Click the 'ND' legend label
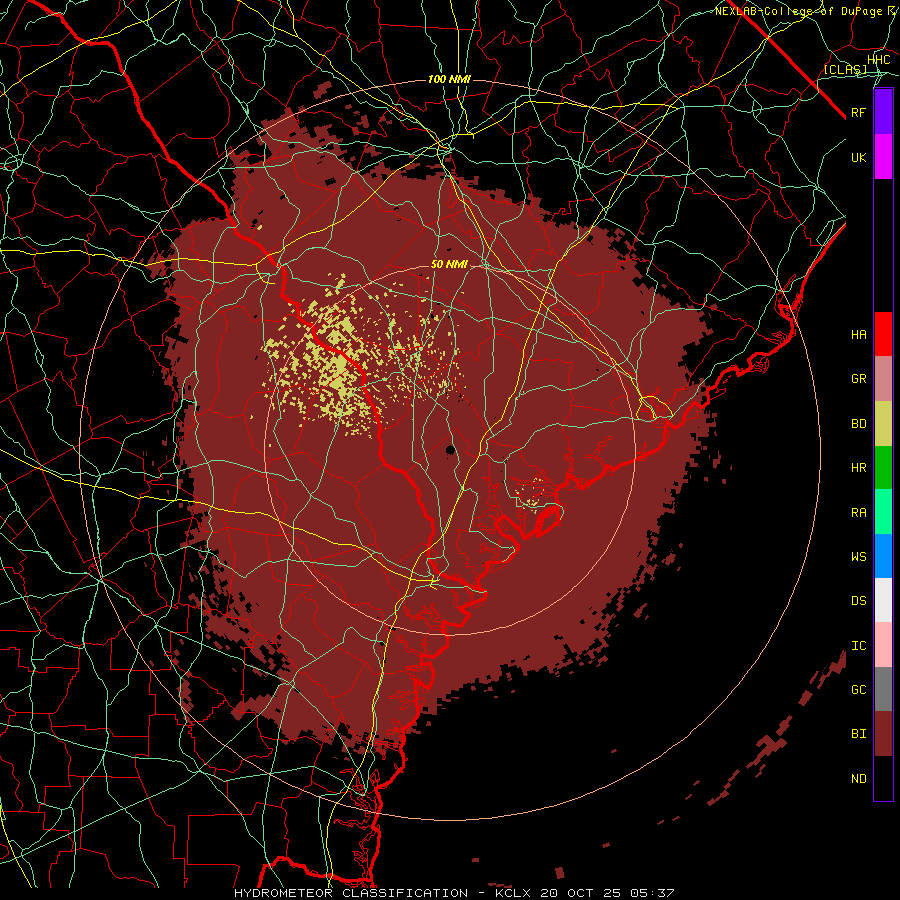 pos(858,779)
